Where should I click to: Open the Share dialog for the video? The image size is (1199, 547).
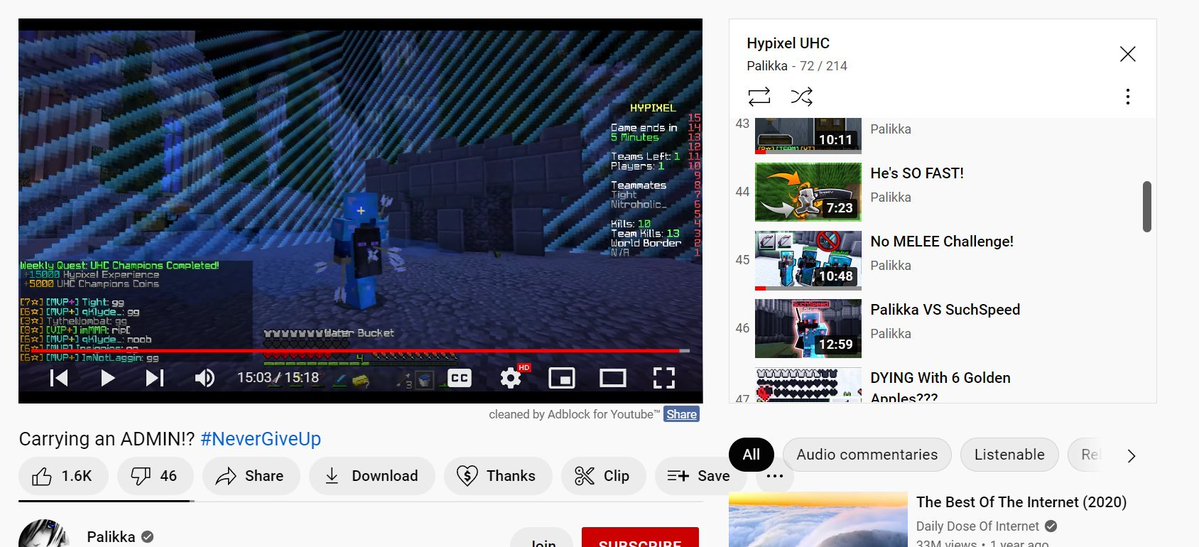pos(249,476)
